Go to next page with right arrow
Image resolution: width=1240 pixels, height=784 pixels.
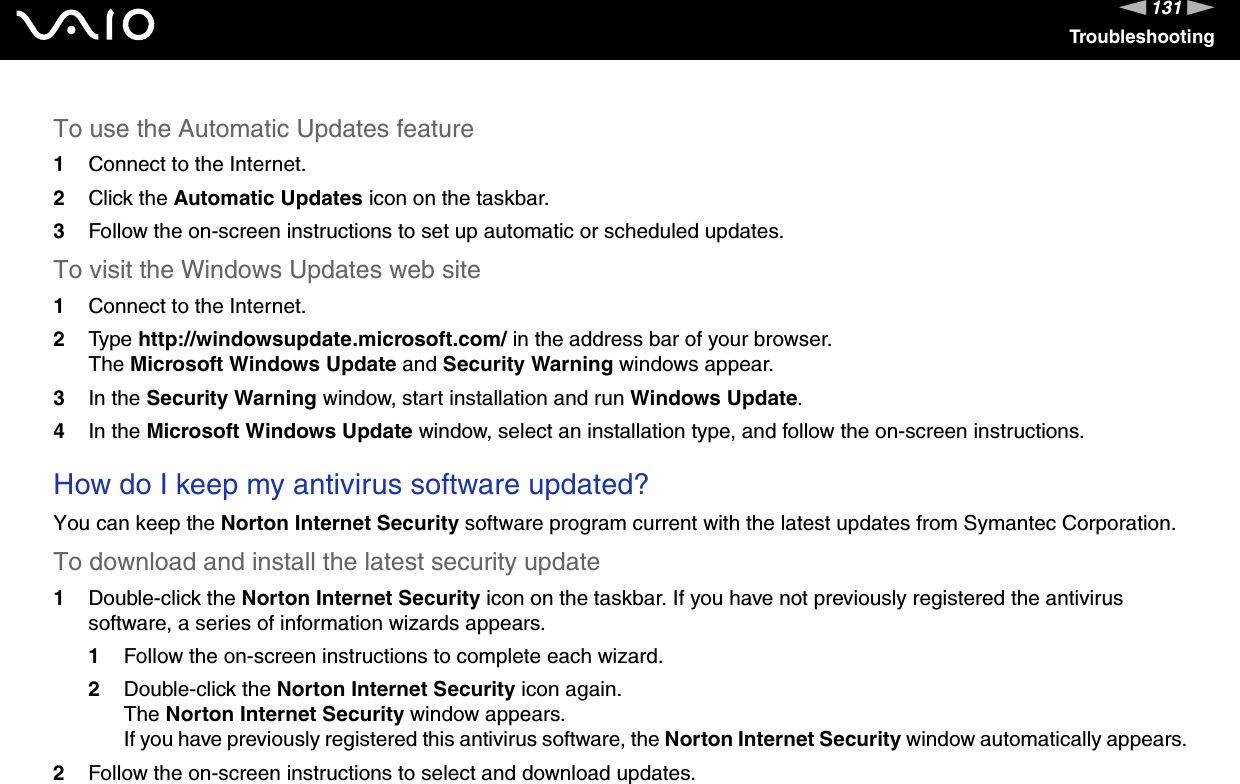[x=1201, y=9]
